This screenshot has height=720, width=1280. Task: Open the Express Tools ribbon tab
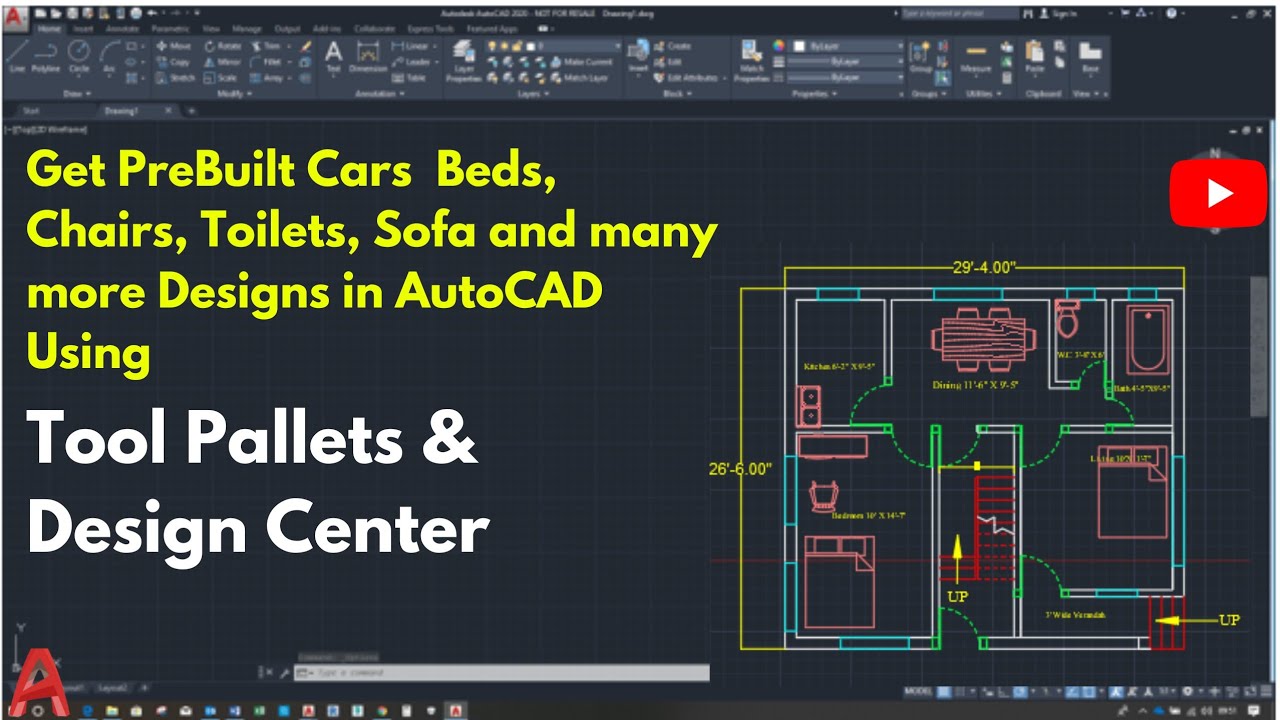[x=430, y=29]
